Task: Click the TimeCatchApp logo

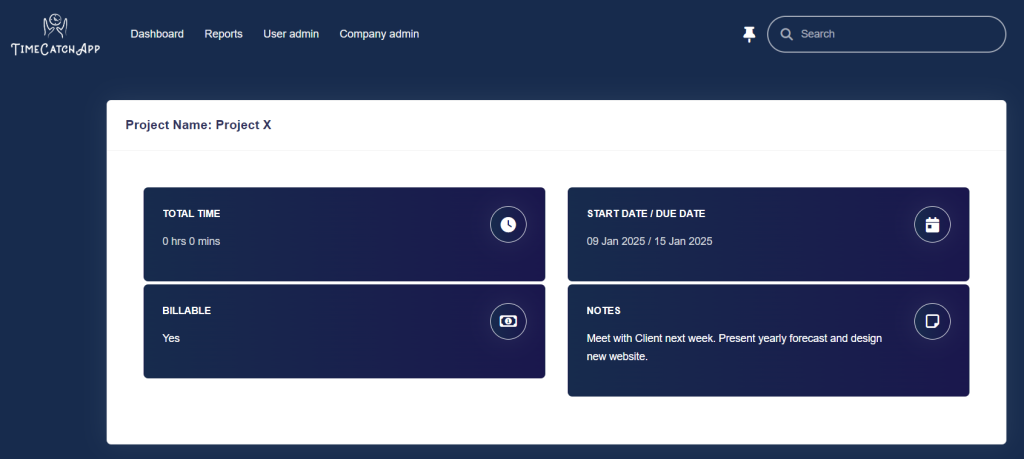Action: pos(56,35)
